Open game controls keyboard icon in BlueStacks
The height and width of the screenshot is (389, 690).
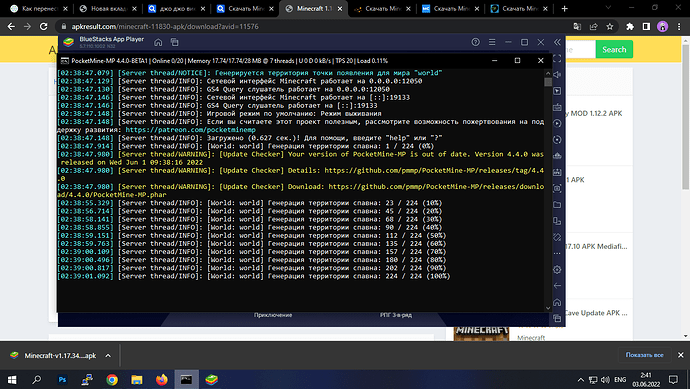557,107
